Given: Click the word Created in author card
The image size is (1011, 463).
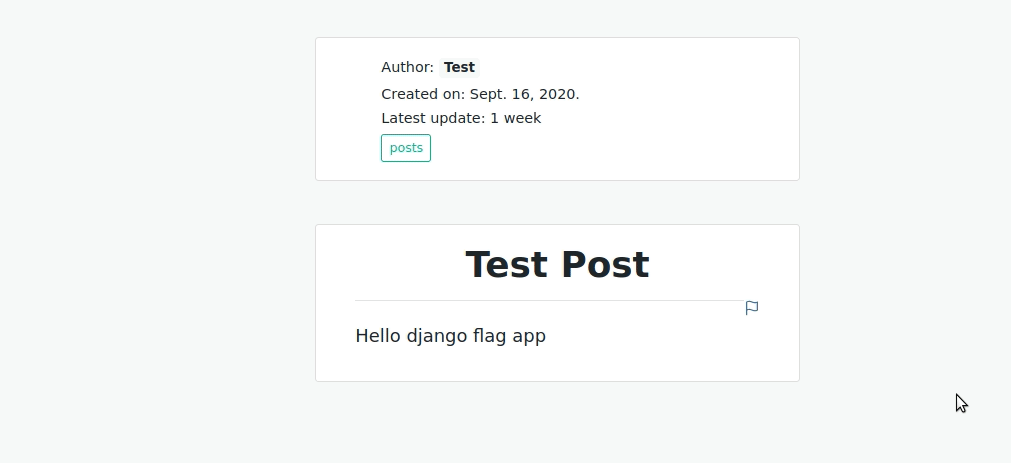Looking at the screenshot, I should tap(406, 94).
